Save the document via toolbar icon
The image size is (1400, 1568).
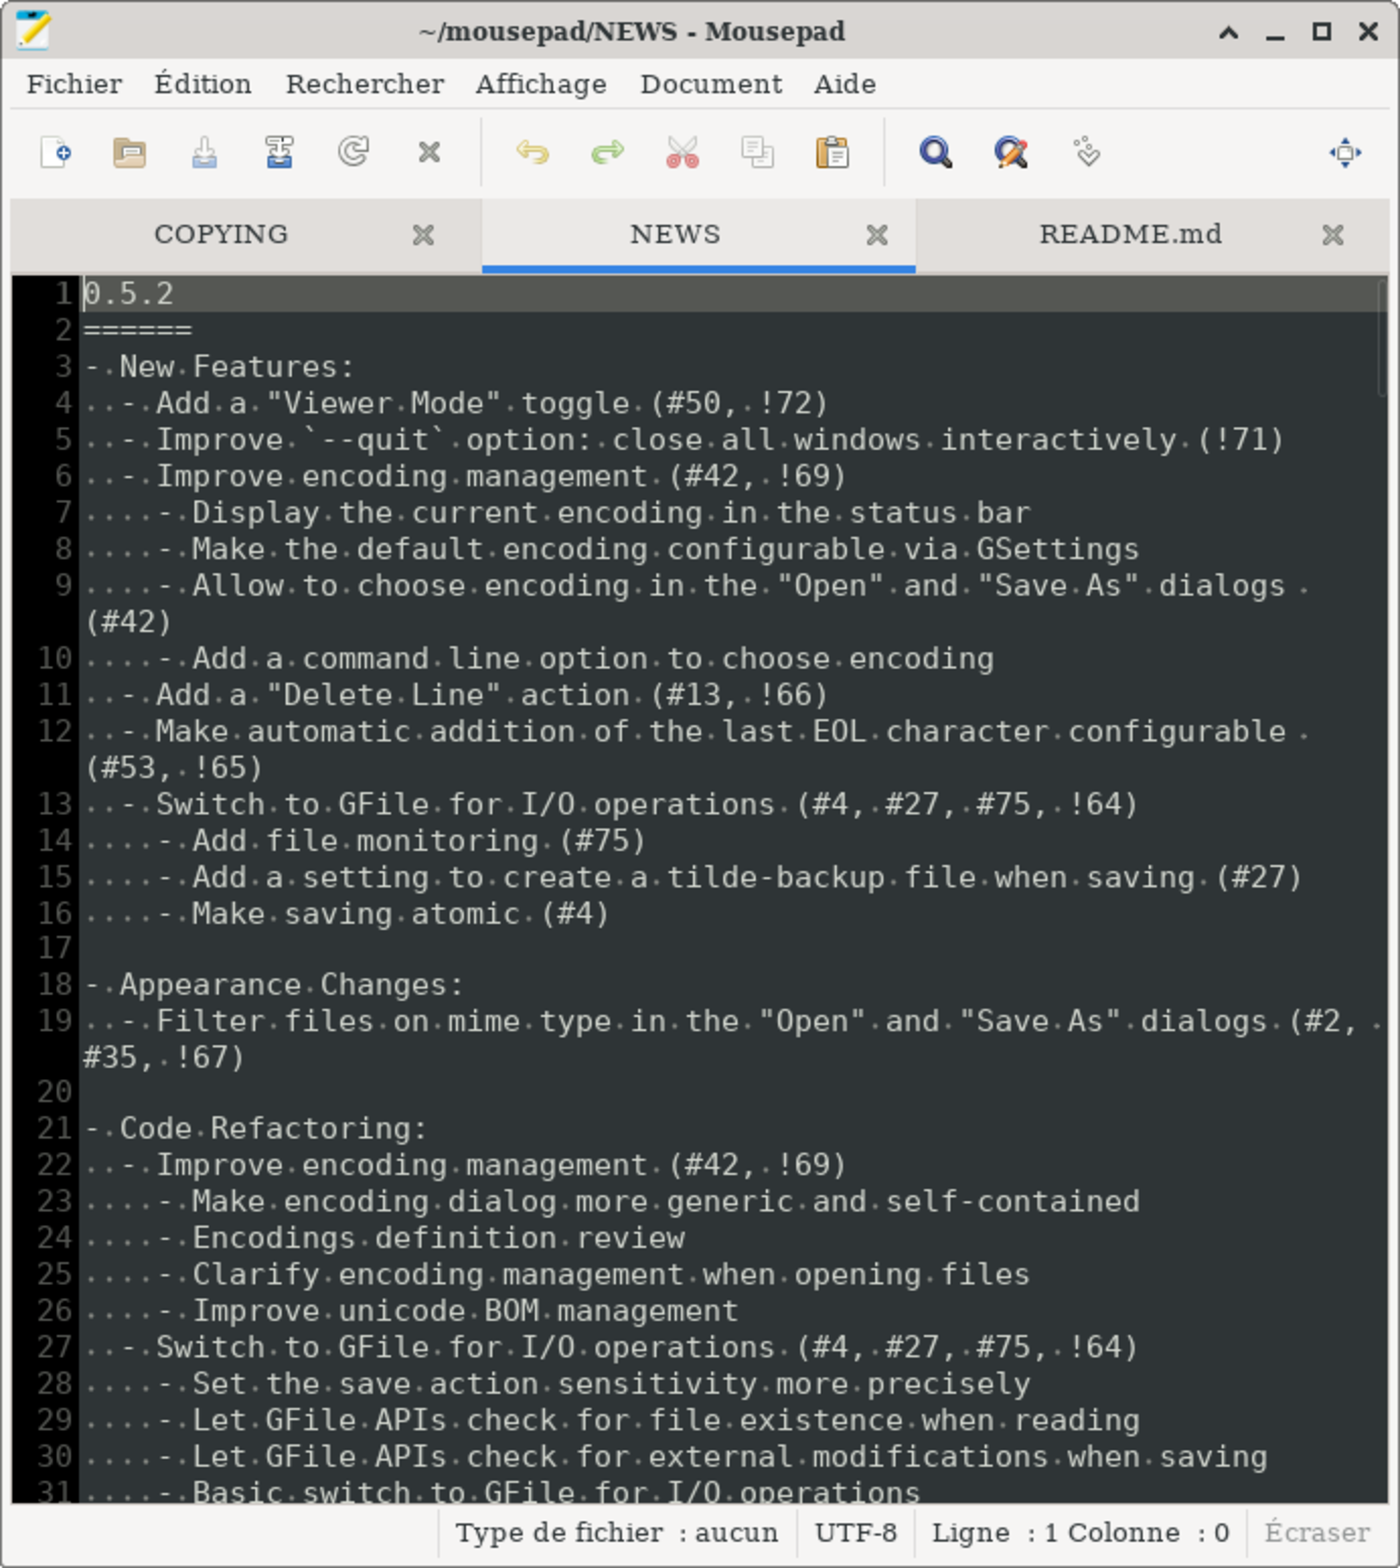point(205,153)
